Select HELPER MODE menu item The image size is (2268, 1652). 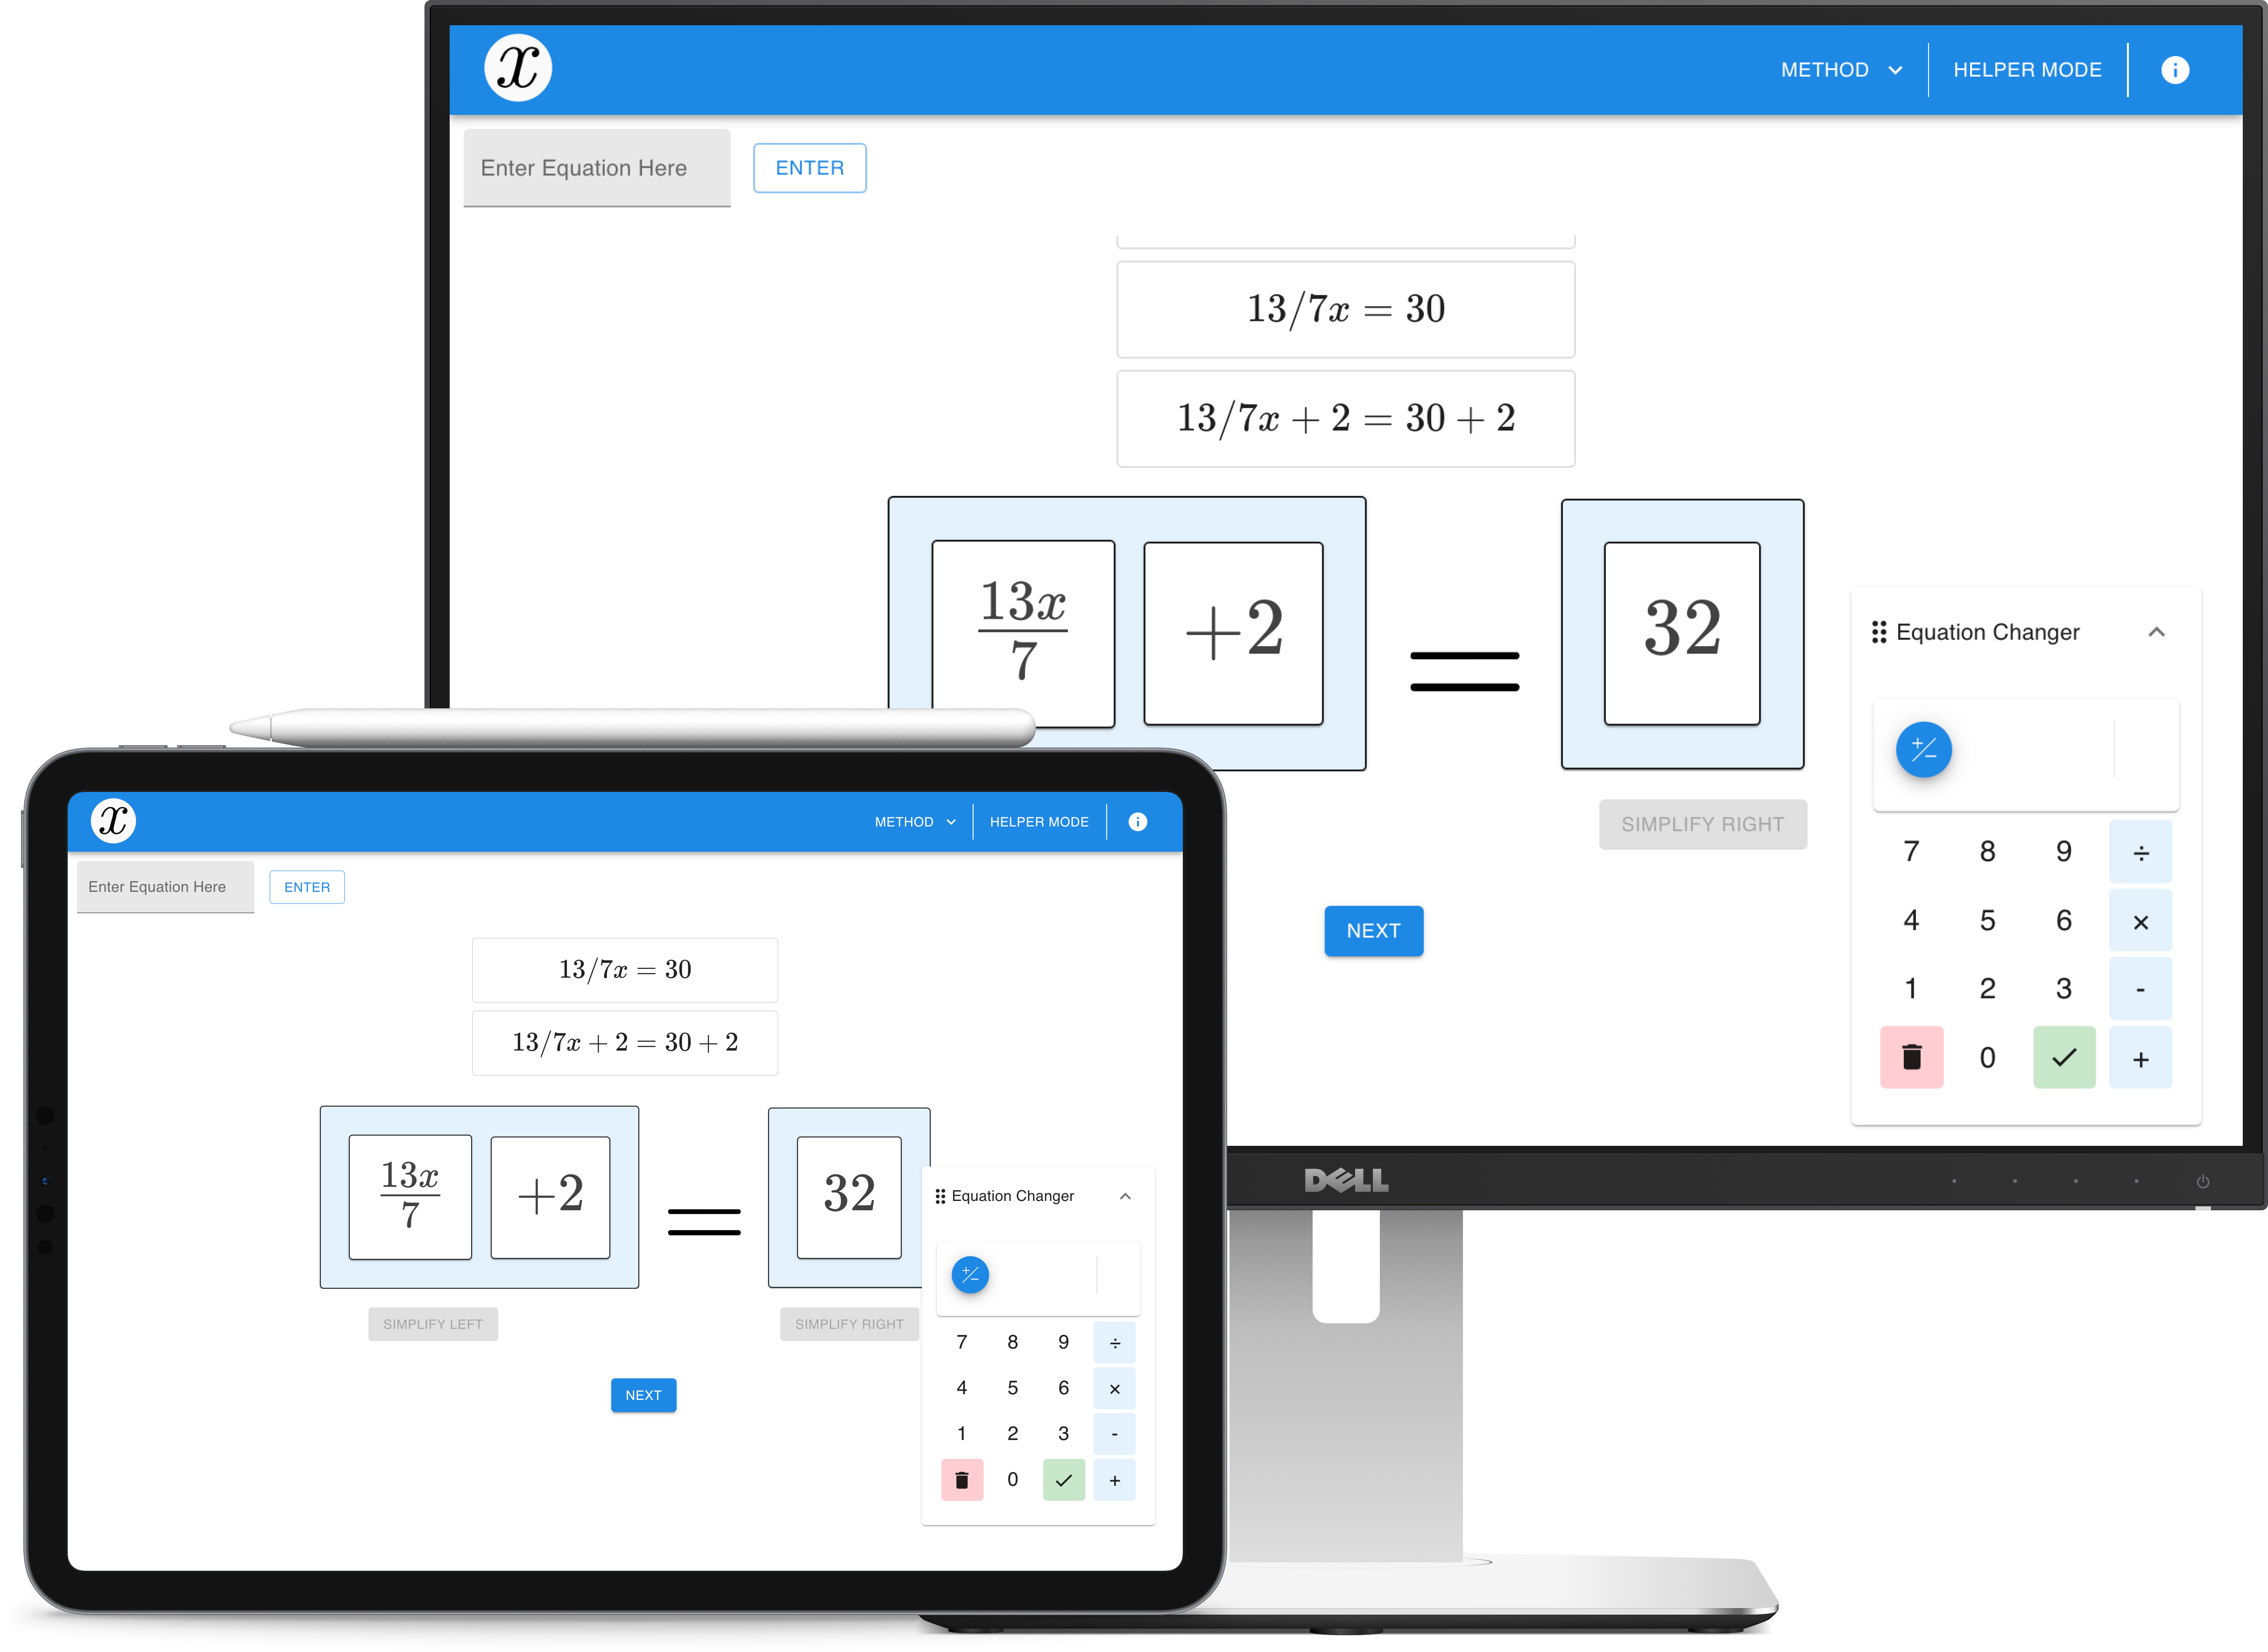[2028, 69]
